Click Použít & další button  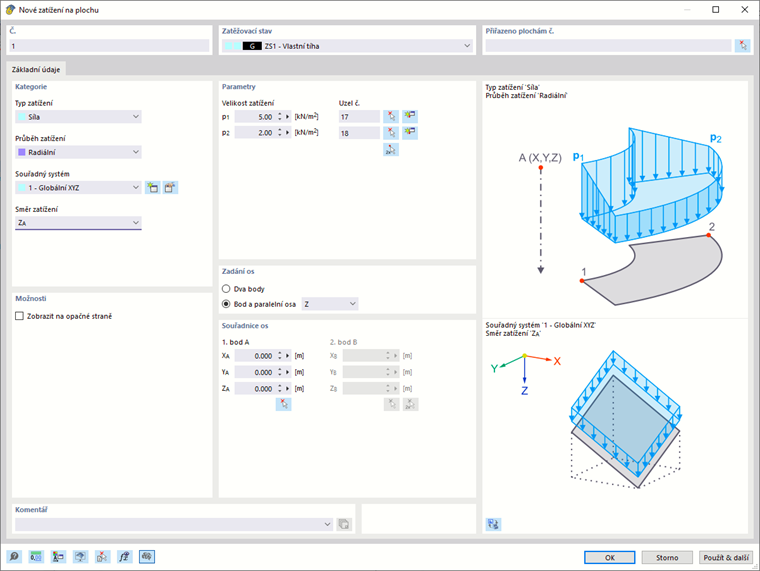click(x=726, y=557)
